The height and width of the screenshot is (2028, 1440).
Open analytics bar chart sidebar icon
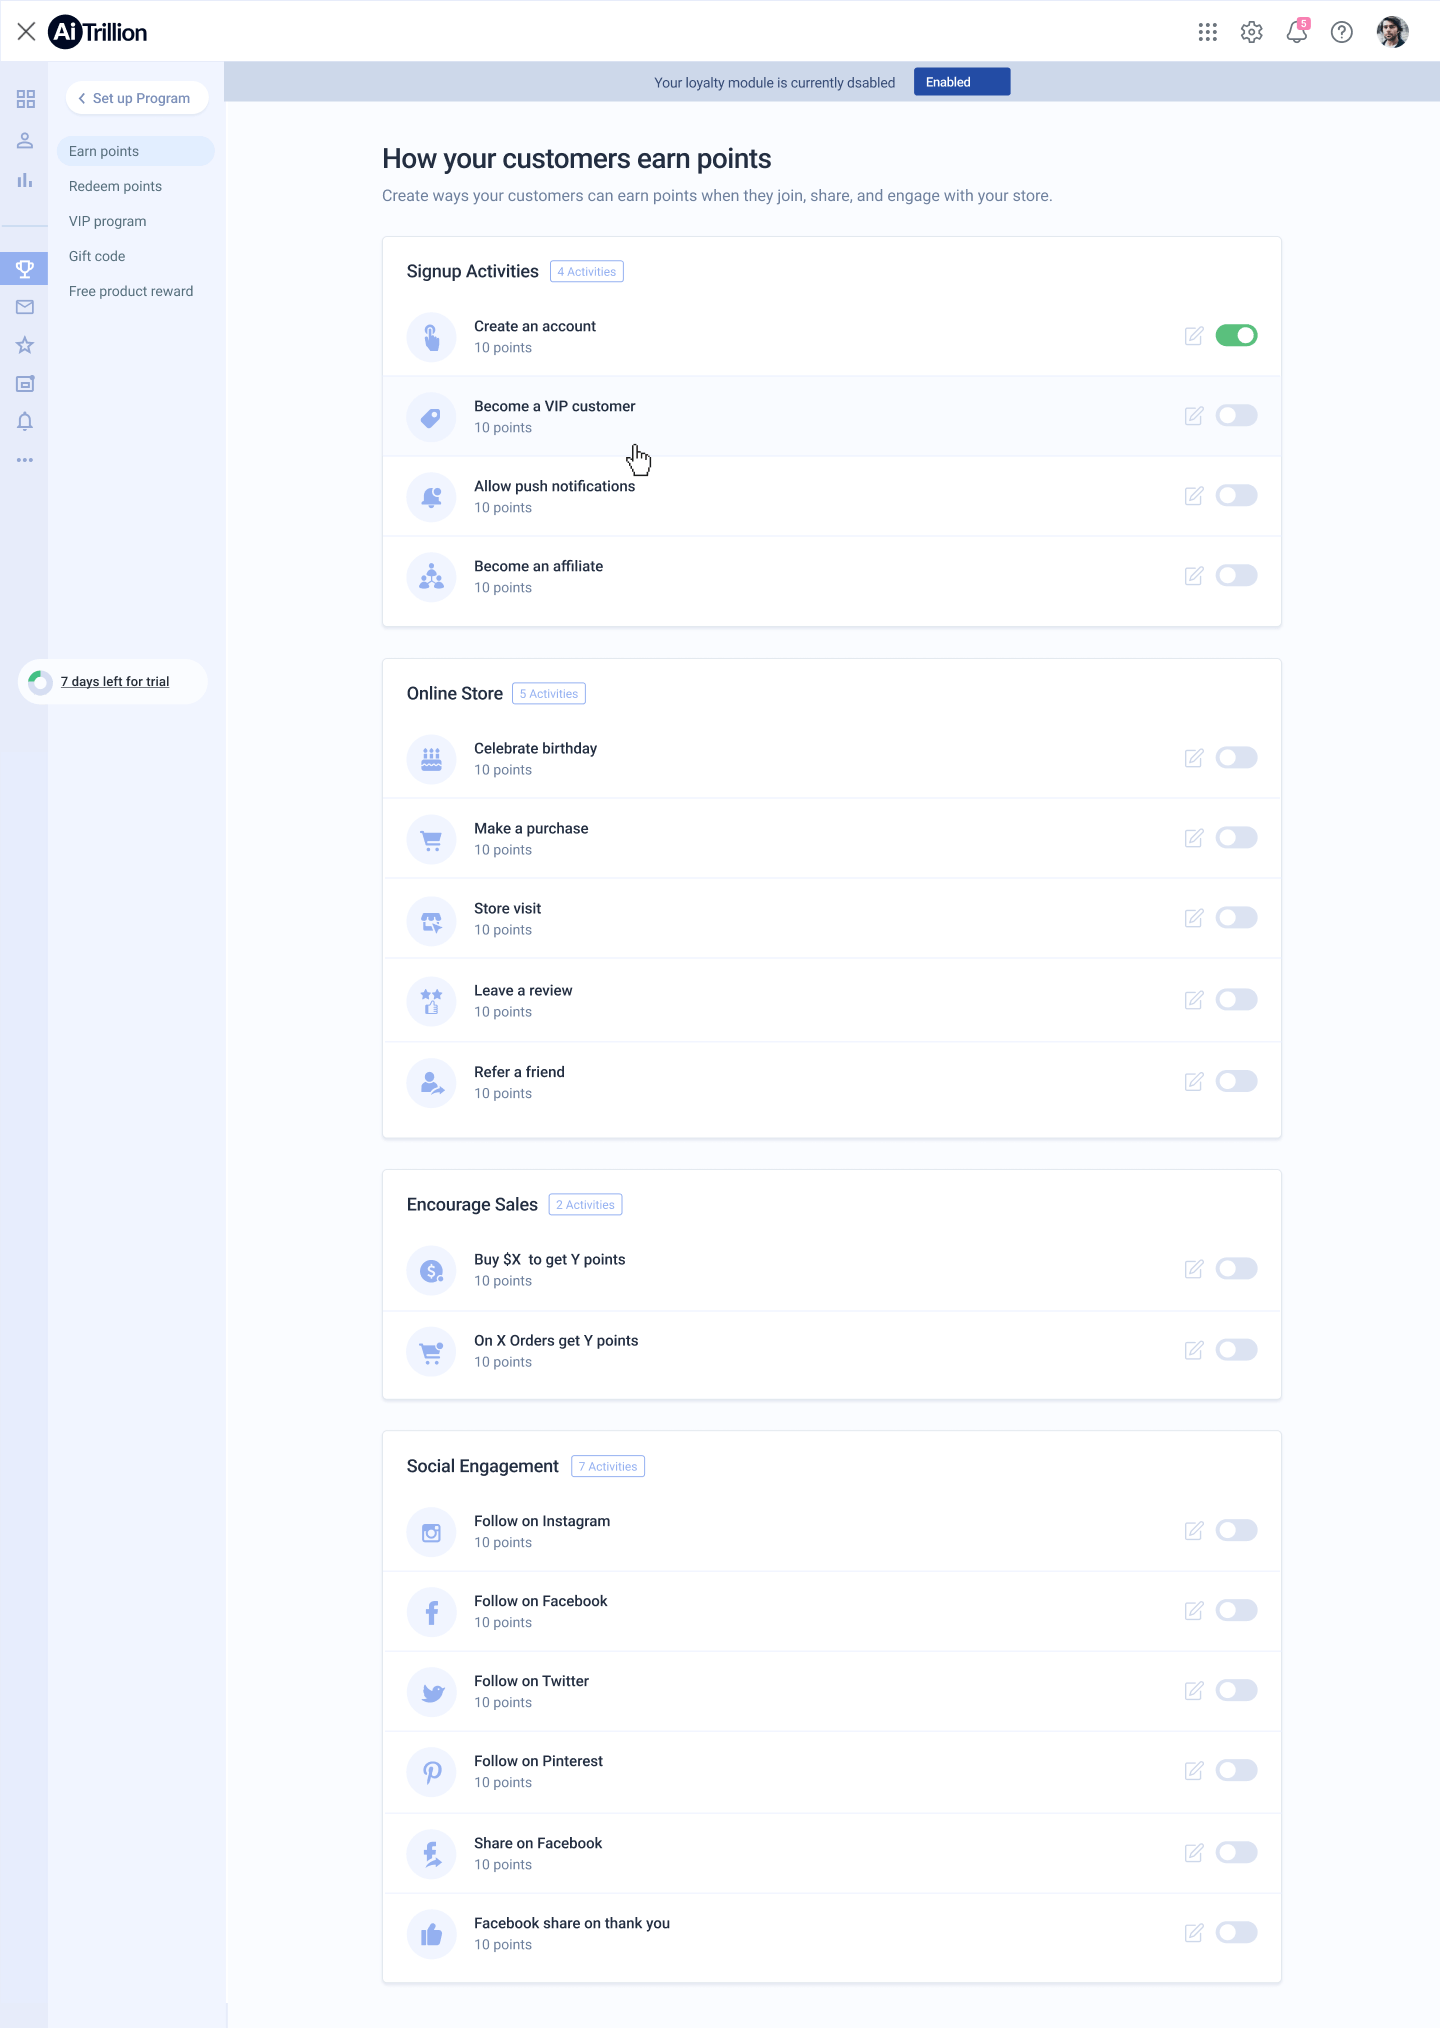click(25, 181)
